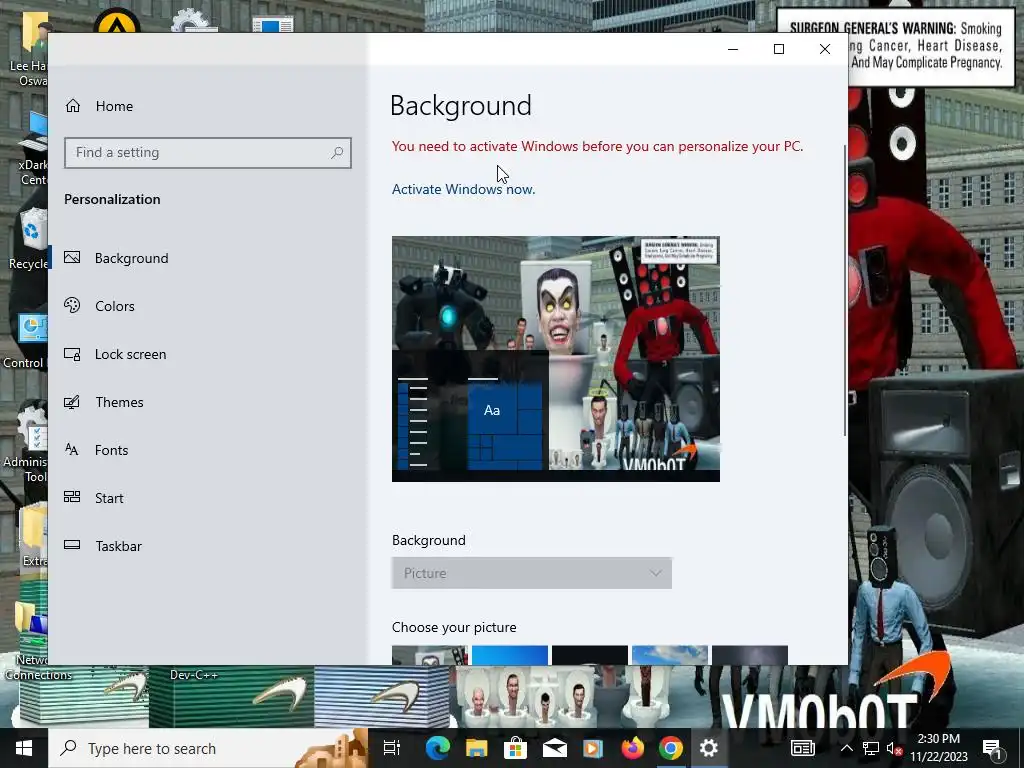The image size is (1024, 768).
Task: Launch Google Chrome from the taskbar
Action: point(671,748)
